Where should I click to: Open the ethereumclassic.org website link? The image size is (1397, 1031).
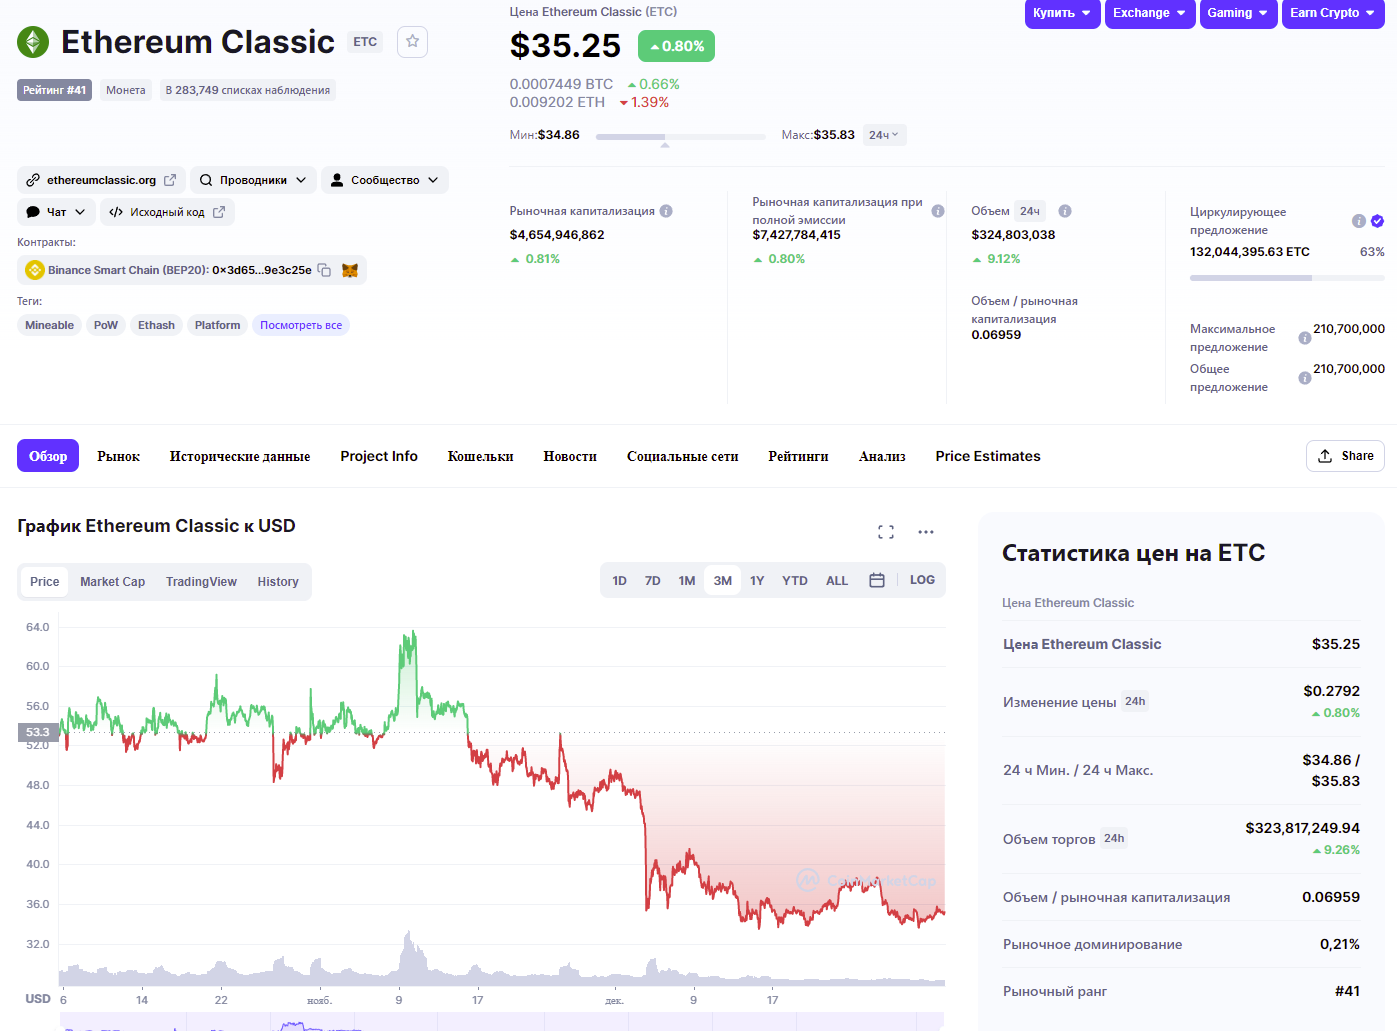point(101,180)
